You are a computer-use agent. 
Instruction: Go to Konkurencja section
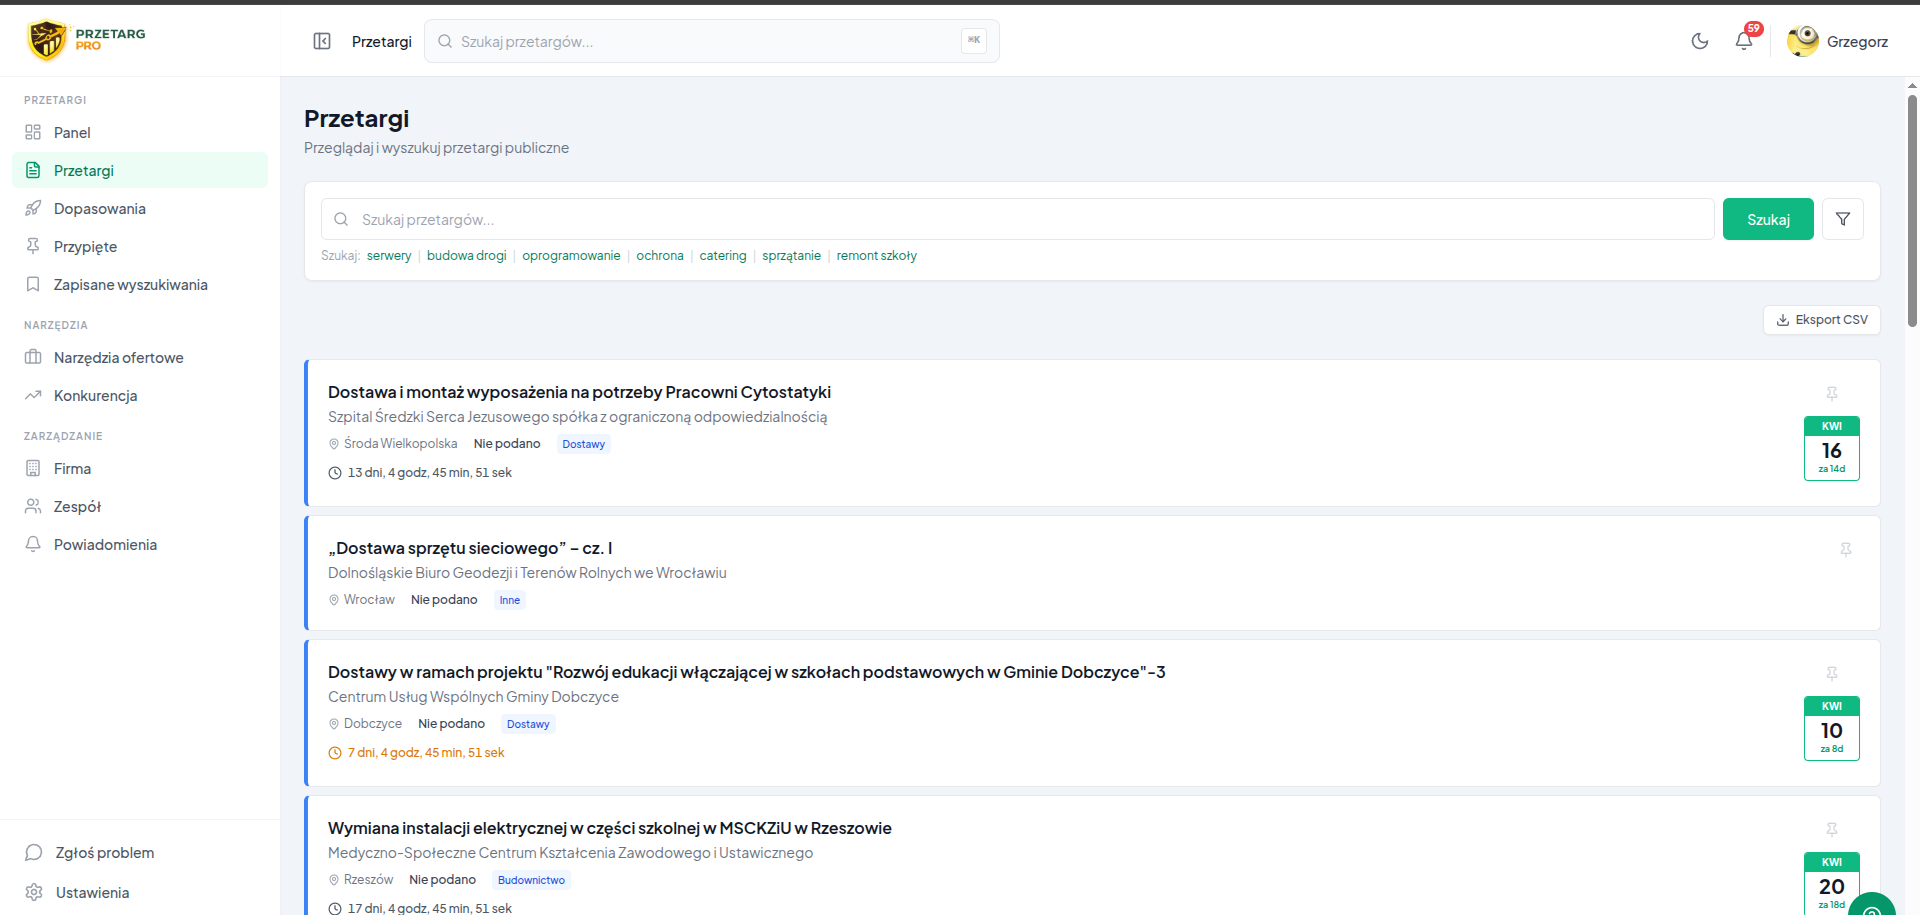pyautogui.click(x=140, y=395)
